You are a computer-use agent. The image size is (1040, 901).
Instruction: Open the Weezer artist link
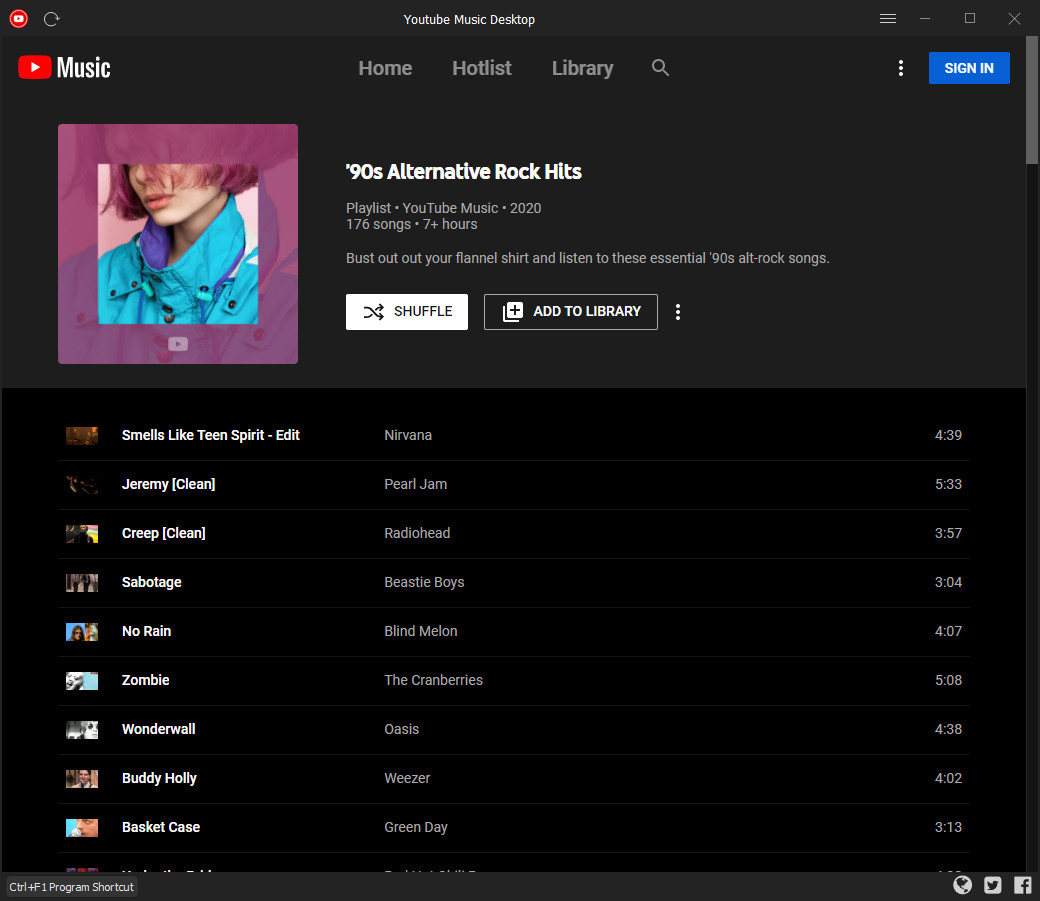[x=407, y=779]
